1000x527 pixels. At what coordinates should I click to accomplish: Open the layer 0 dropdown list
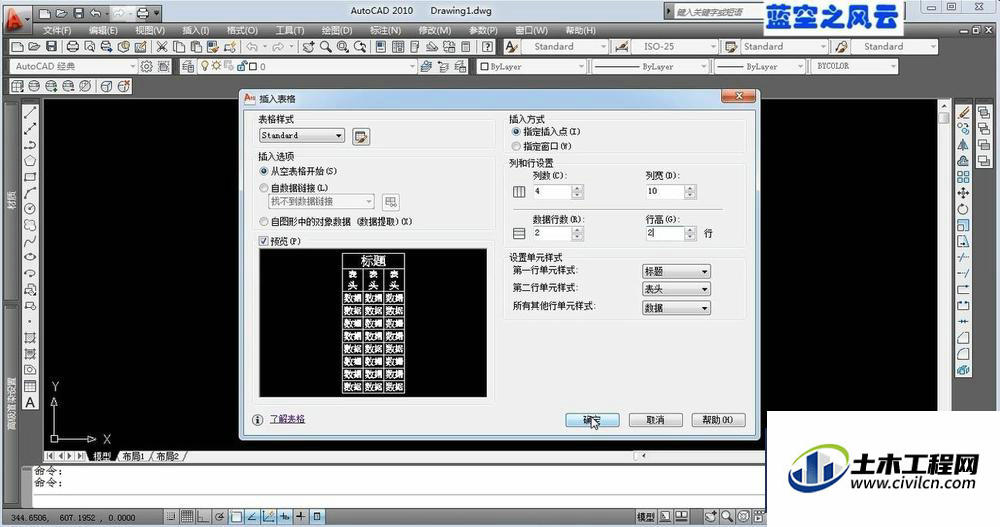[307, 66]
